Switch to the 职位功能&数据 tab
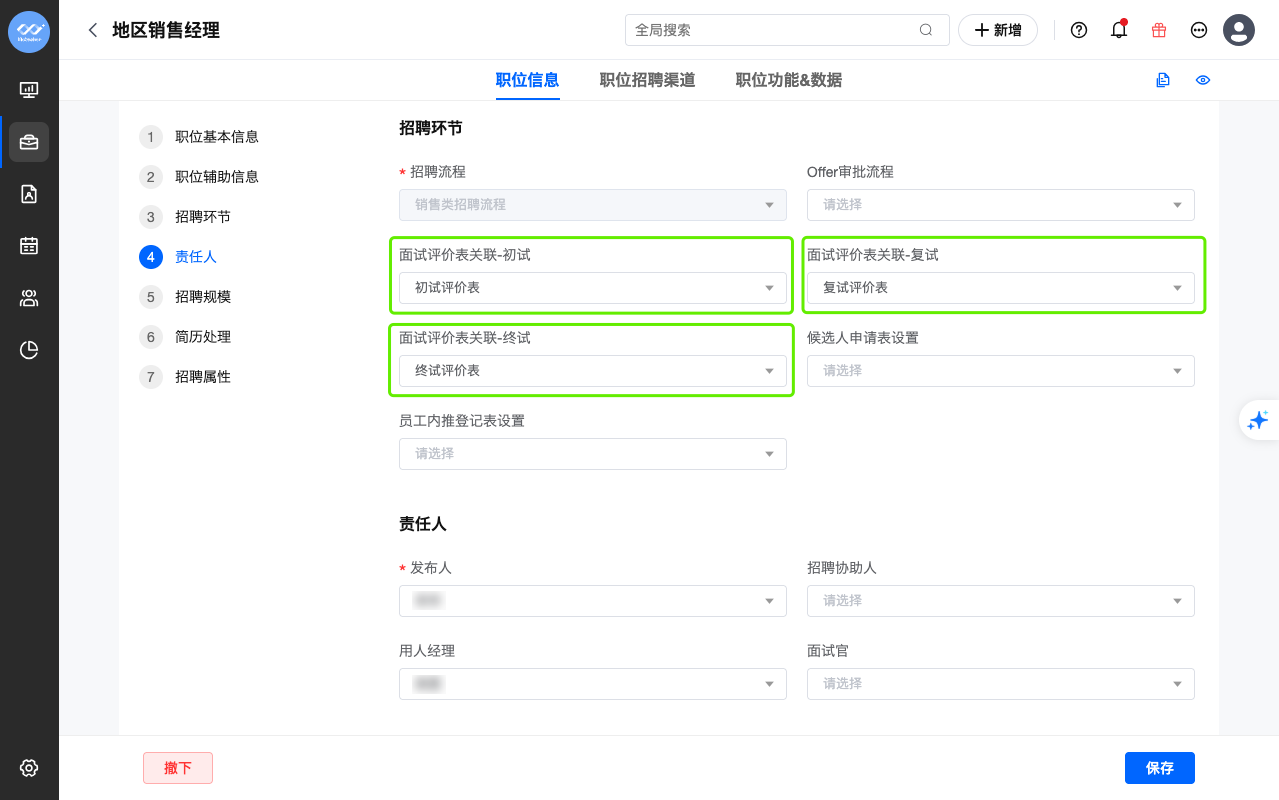Viewport: 1279px width, 800px height. [788, 80]
